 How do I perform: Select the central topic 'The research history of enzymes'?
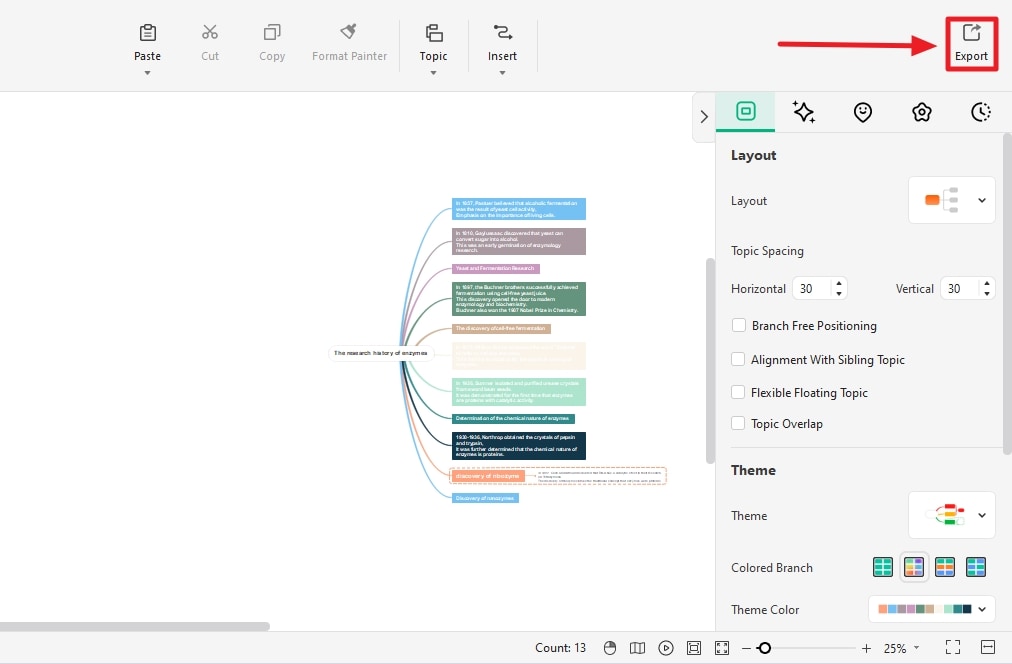(381, 353)
